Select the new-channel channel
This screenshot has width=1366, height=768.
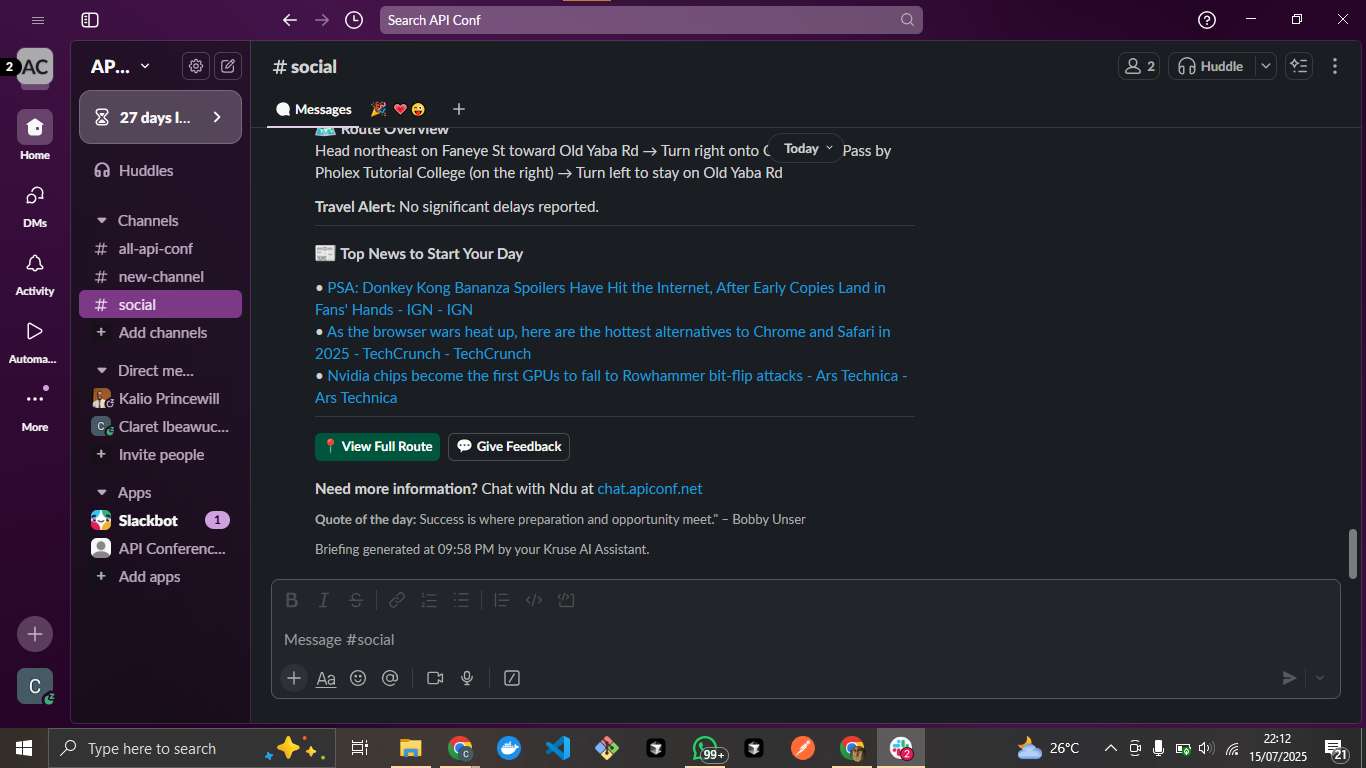[x=160, y=277]
